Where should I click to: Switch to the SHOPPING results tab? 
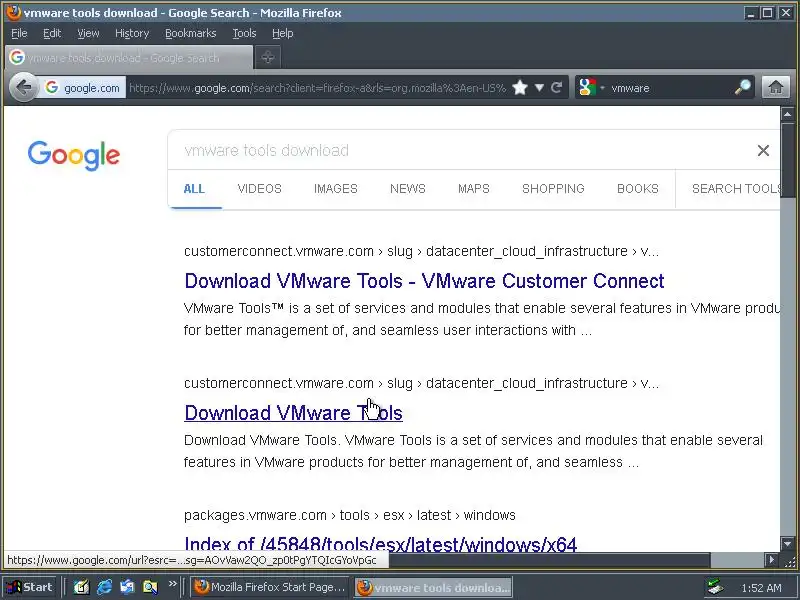[x=553, y=189]
